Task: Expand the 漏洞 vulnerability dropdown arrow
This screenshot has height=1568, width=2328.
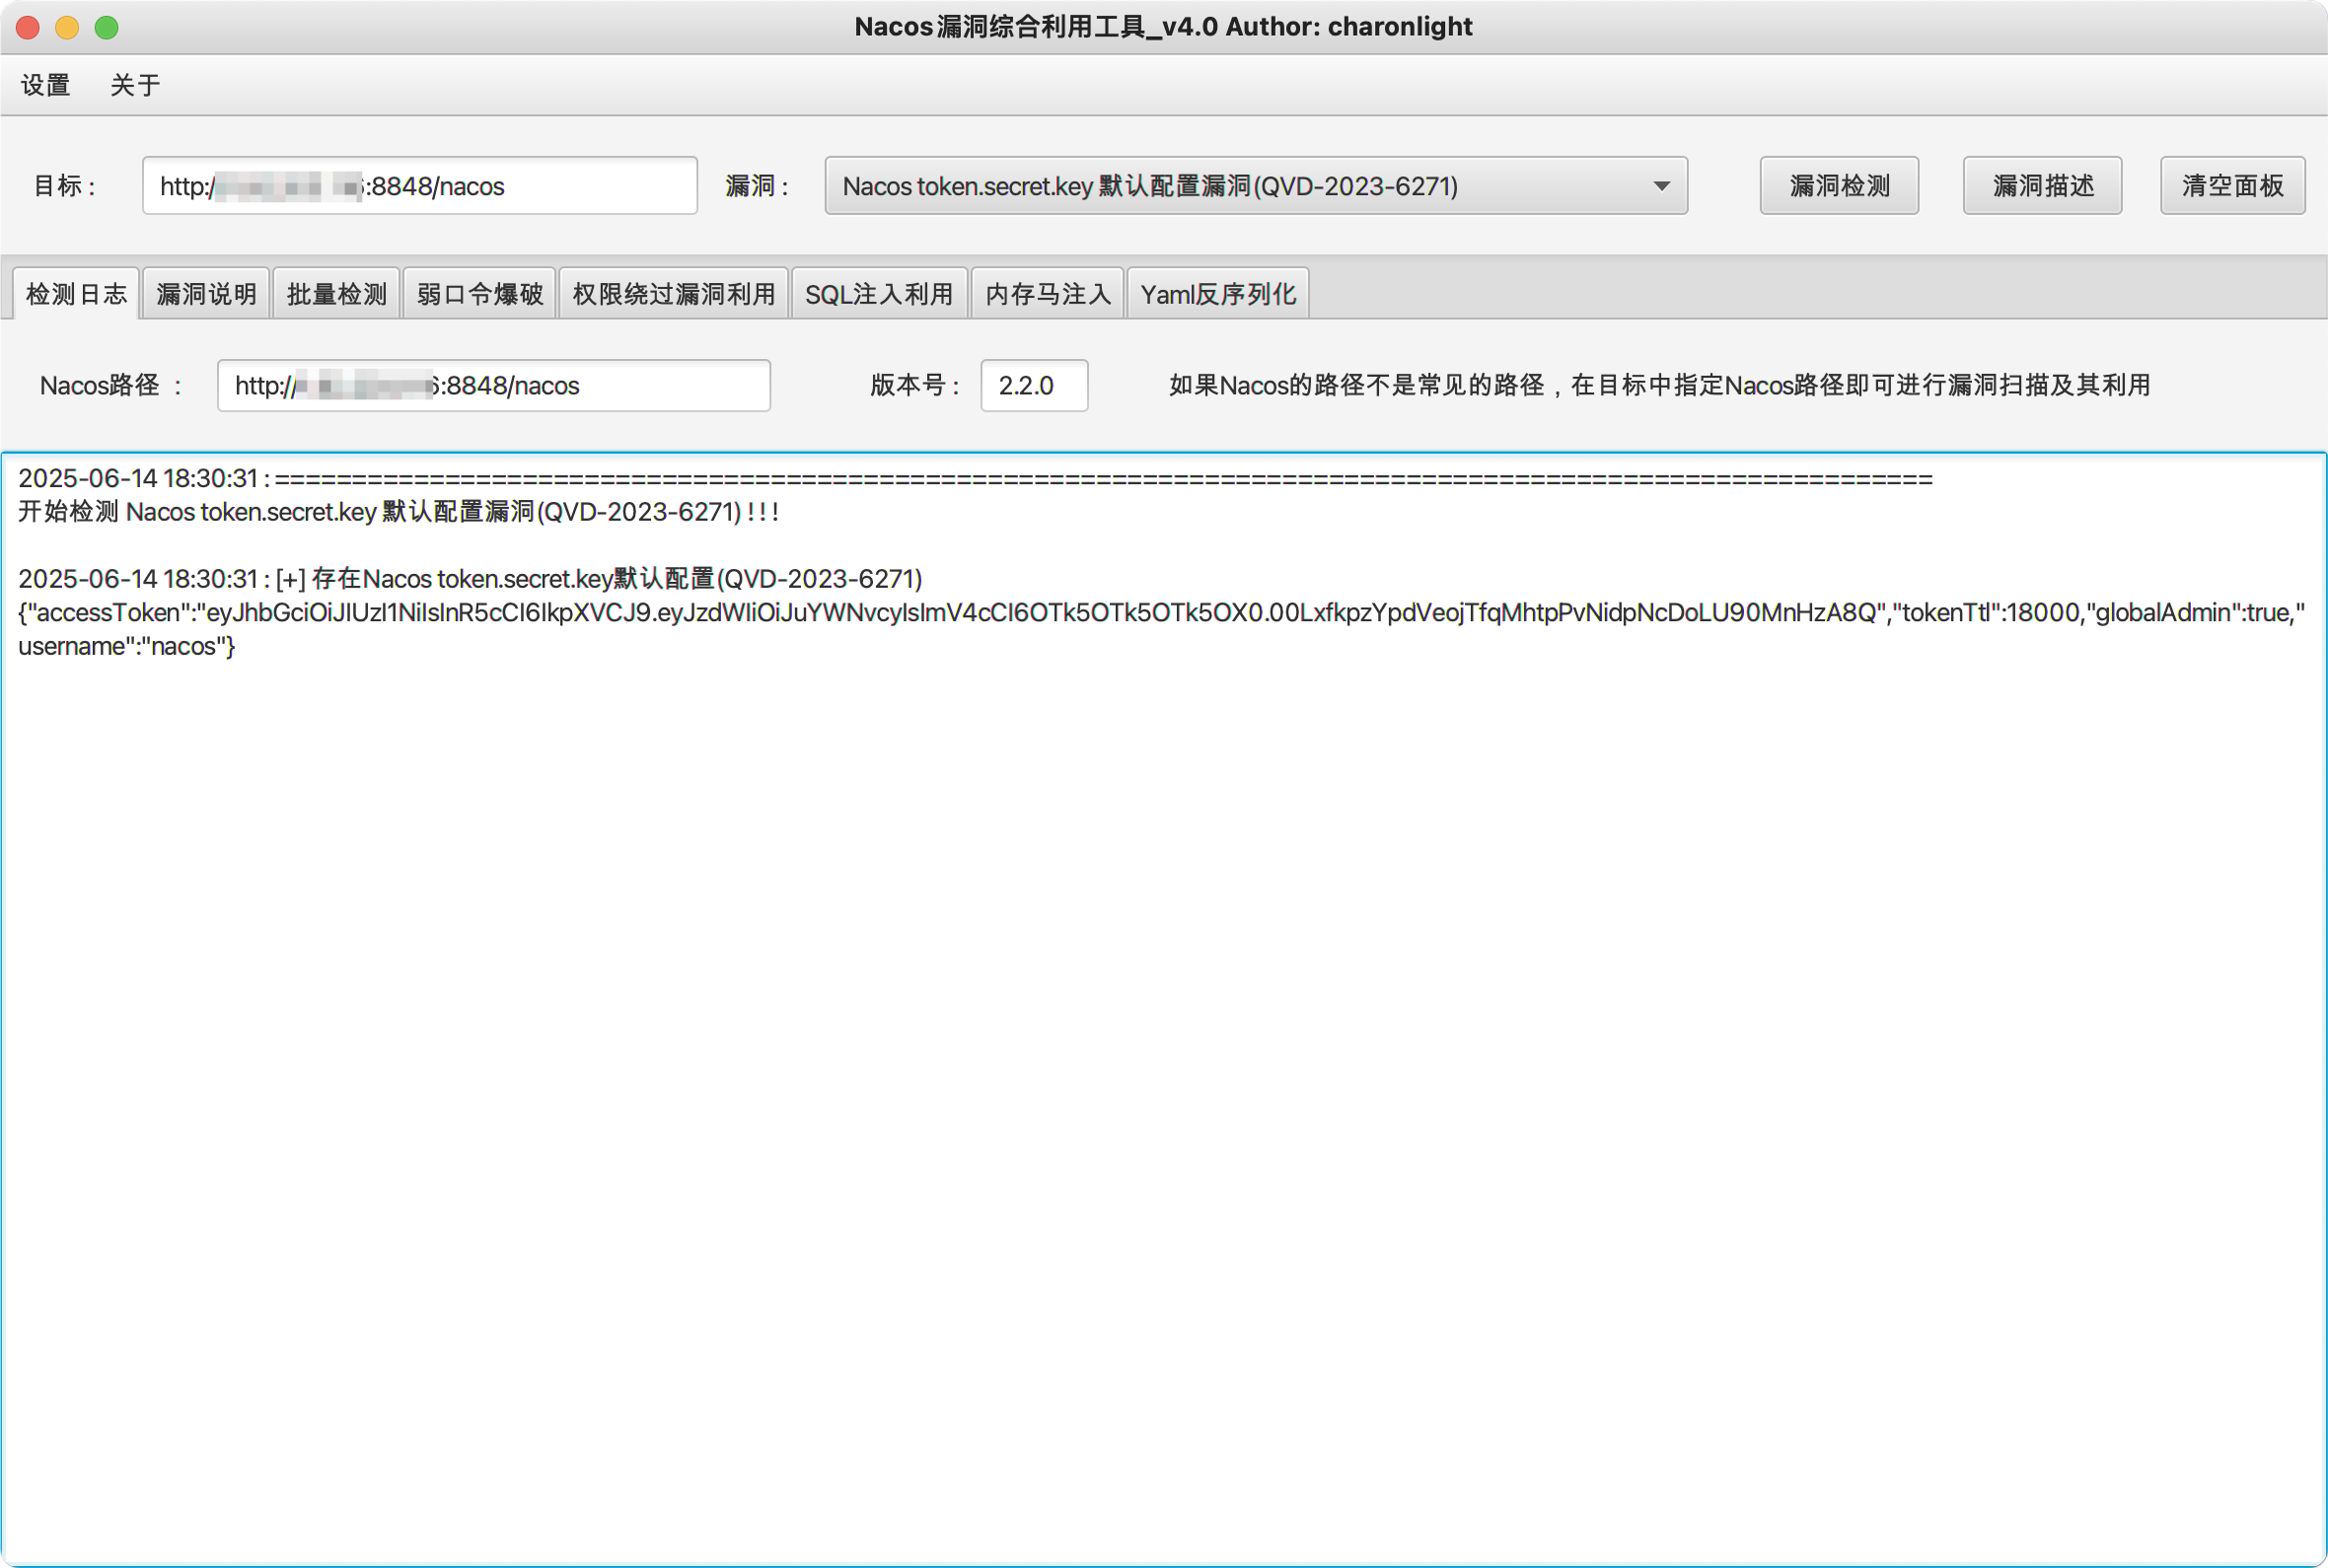Action: click(1661, 186)
